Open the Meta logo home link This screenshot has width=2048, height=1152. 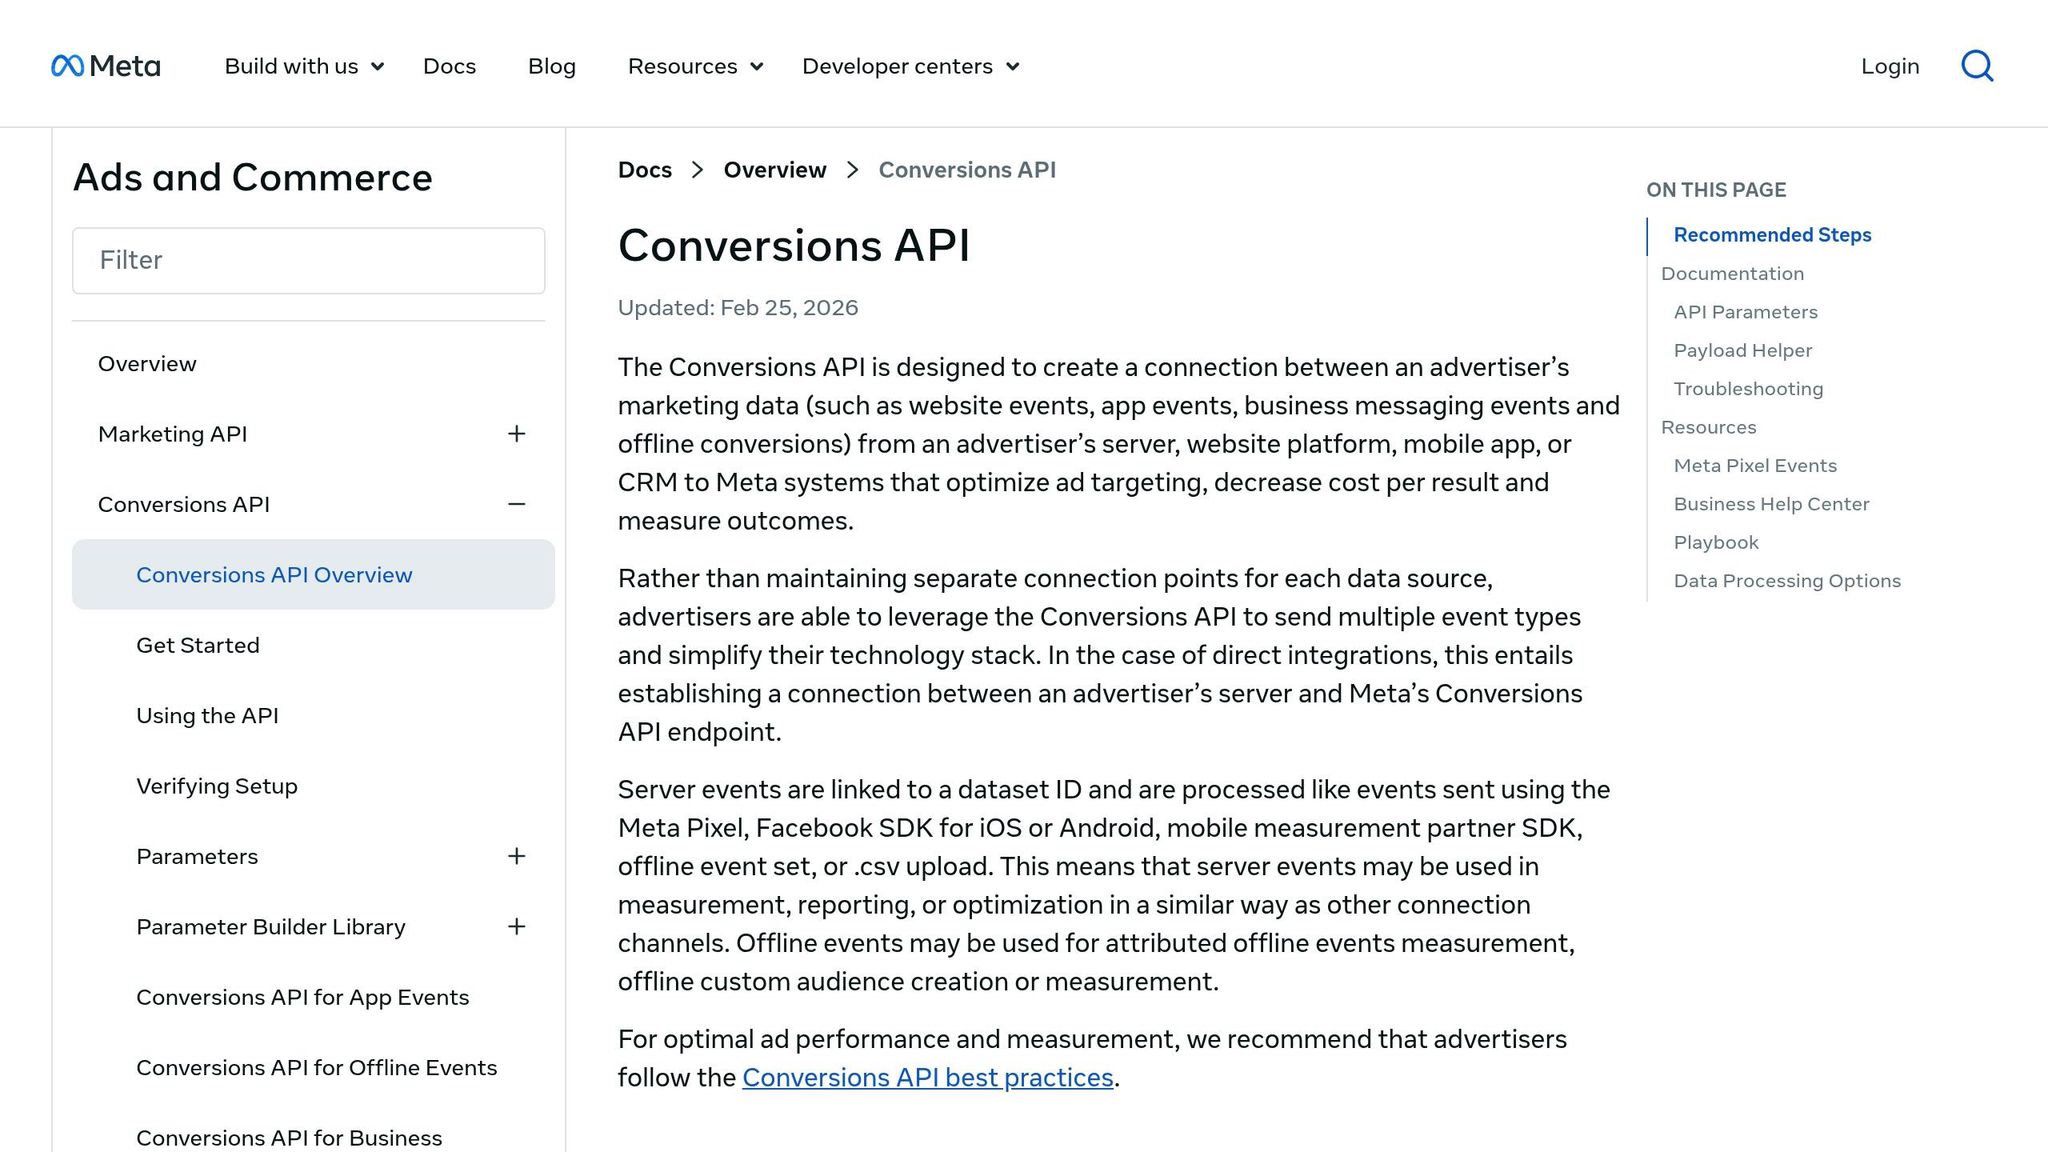[x=105, y=66]
